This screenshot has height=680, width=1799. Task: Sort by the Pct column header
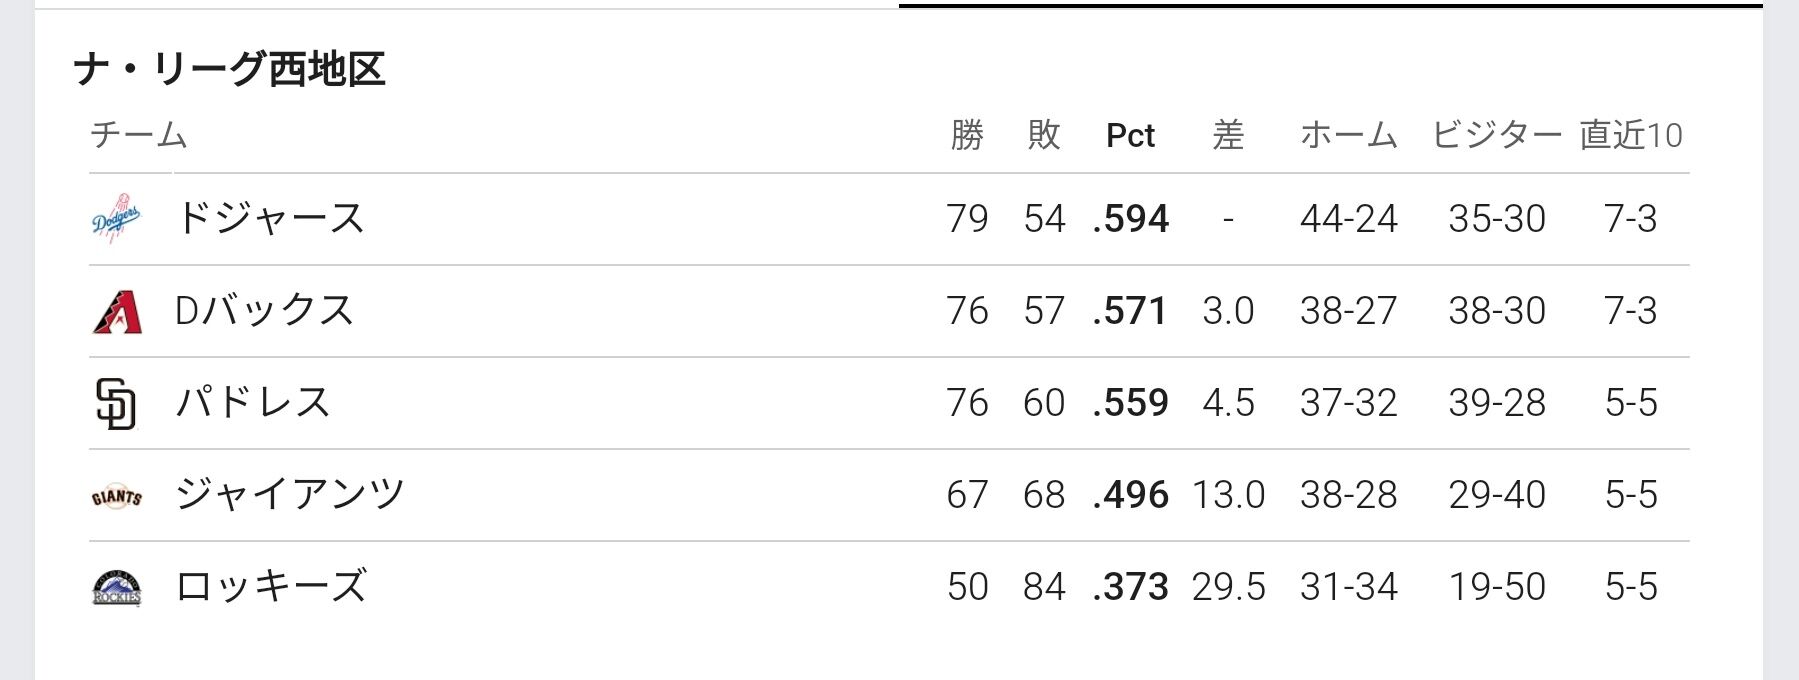(x=1130, y=135)
